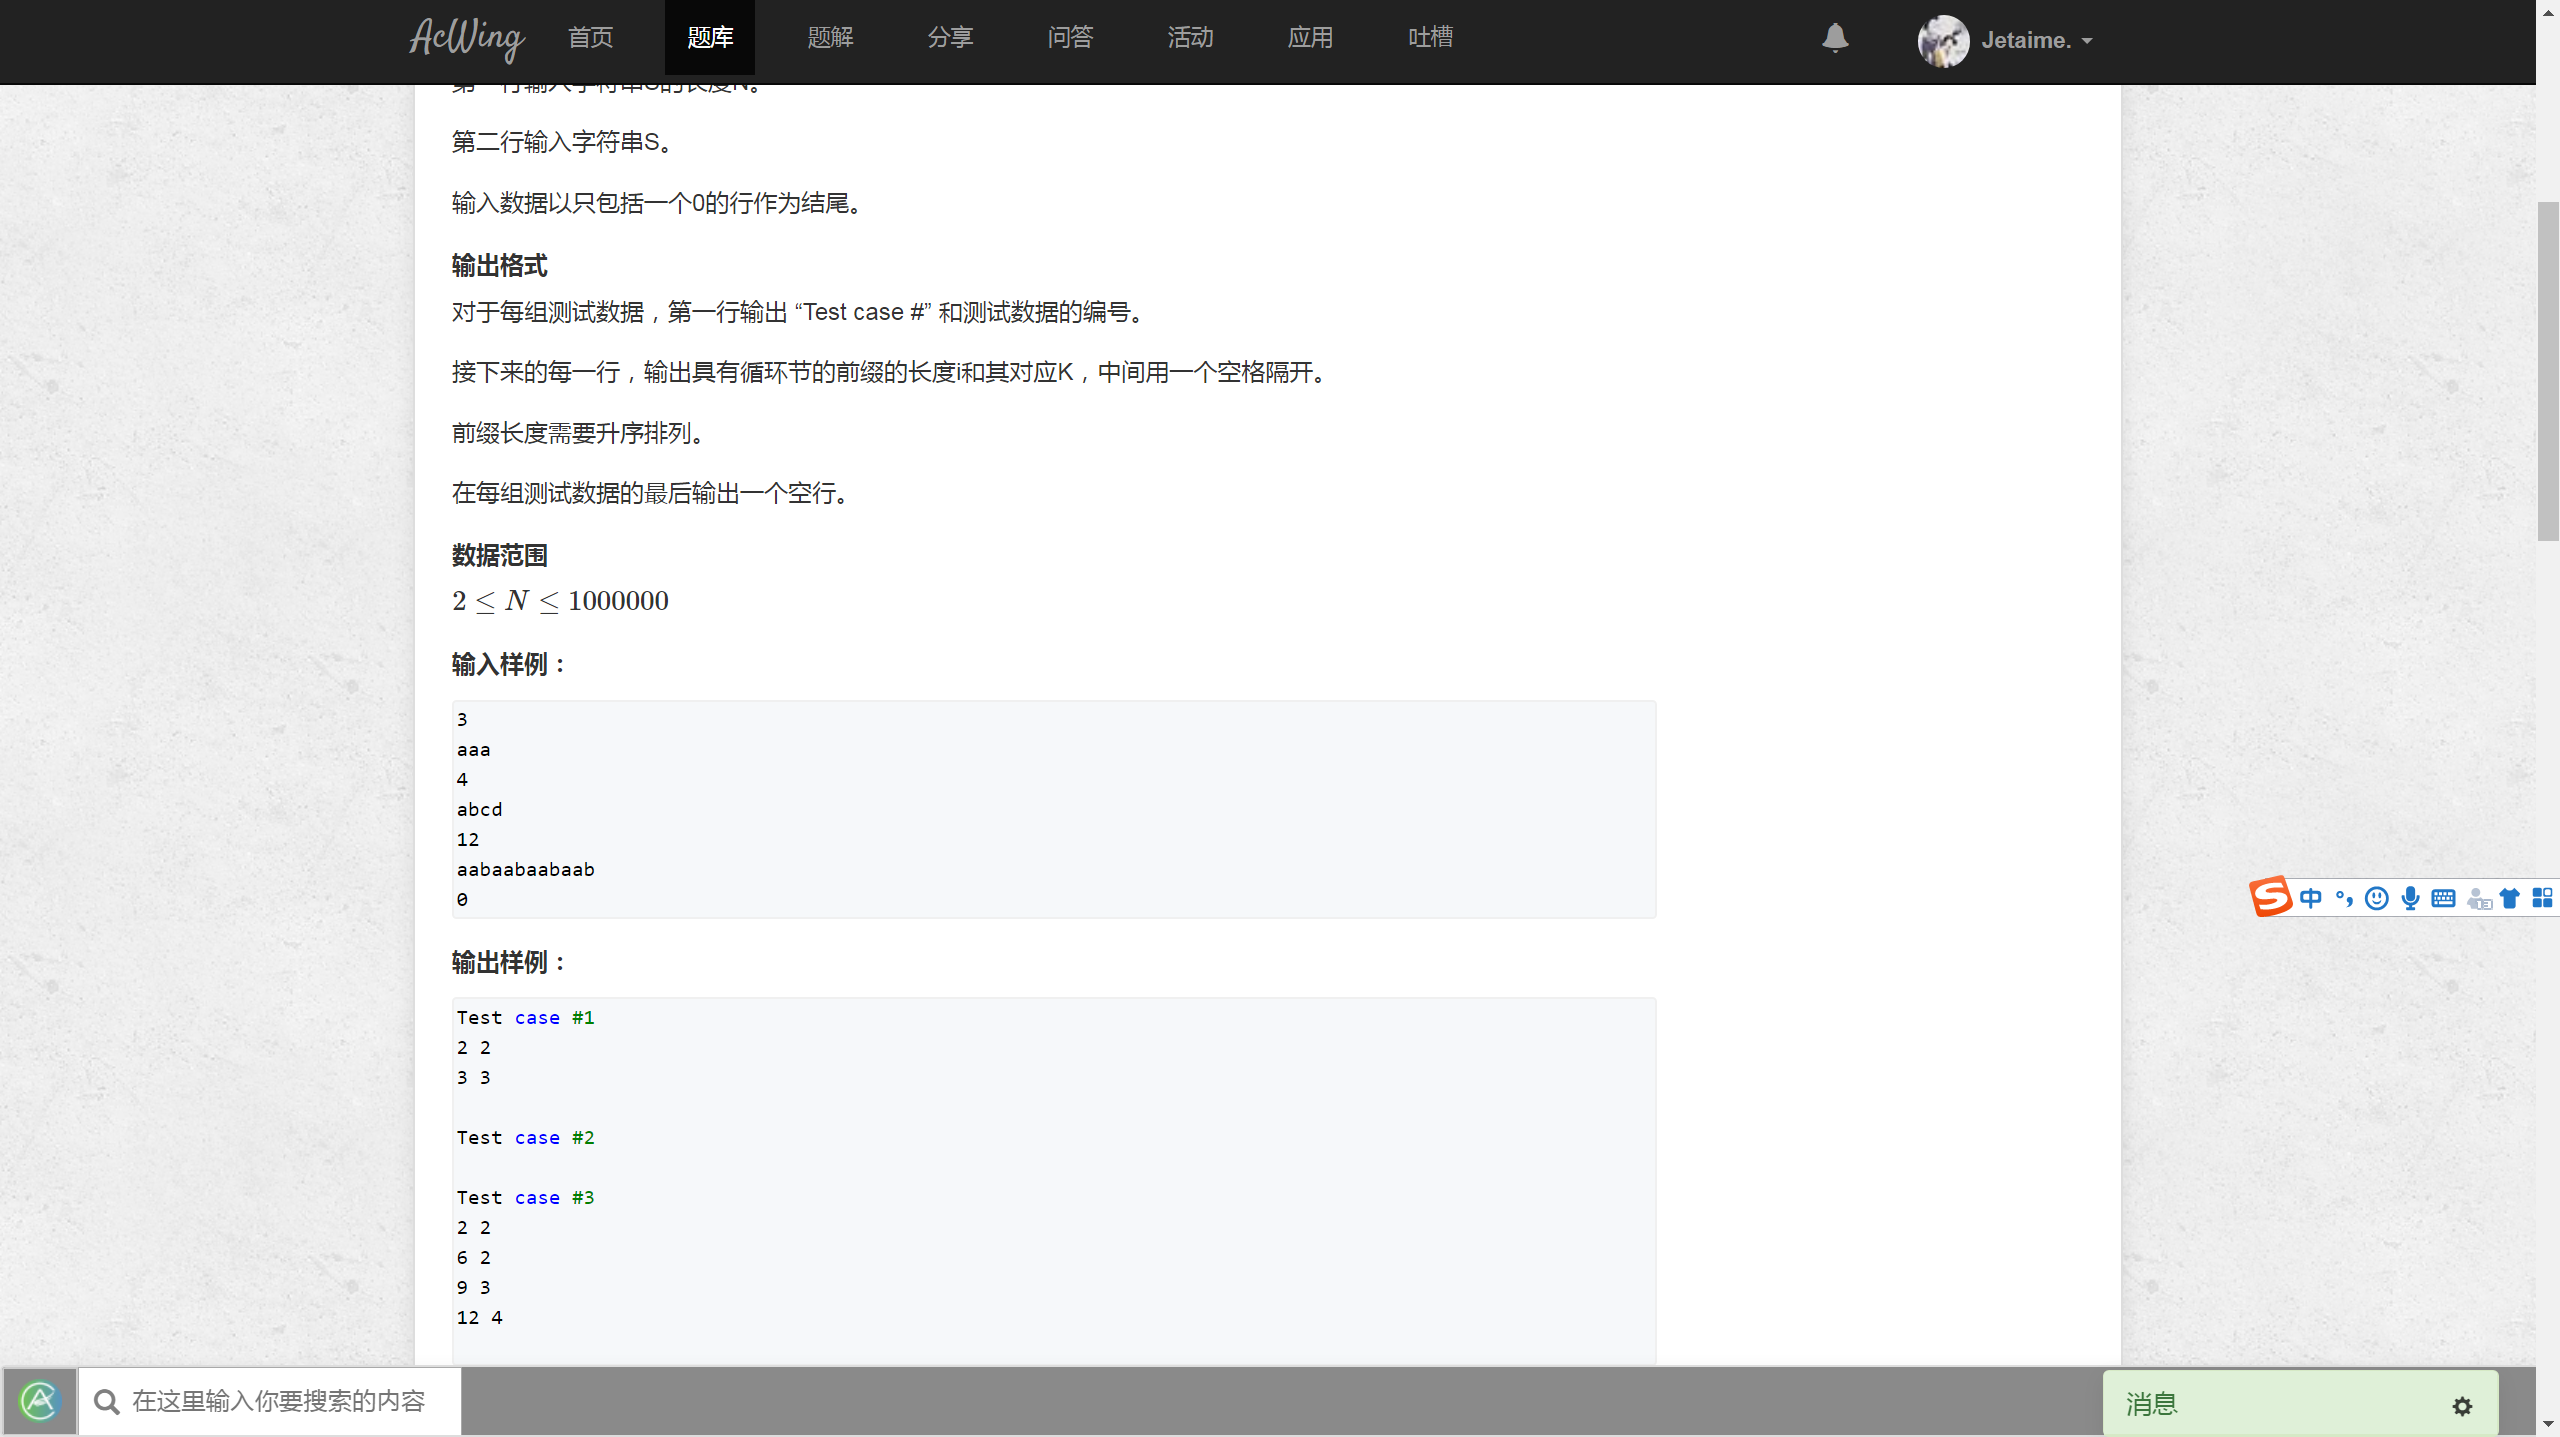Image resolution: width=2560 pixels, height=1437 pixels.
Task: Toggle full/half punctuation mode
Action: (2344, 898)
